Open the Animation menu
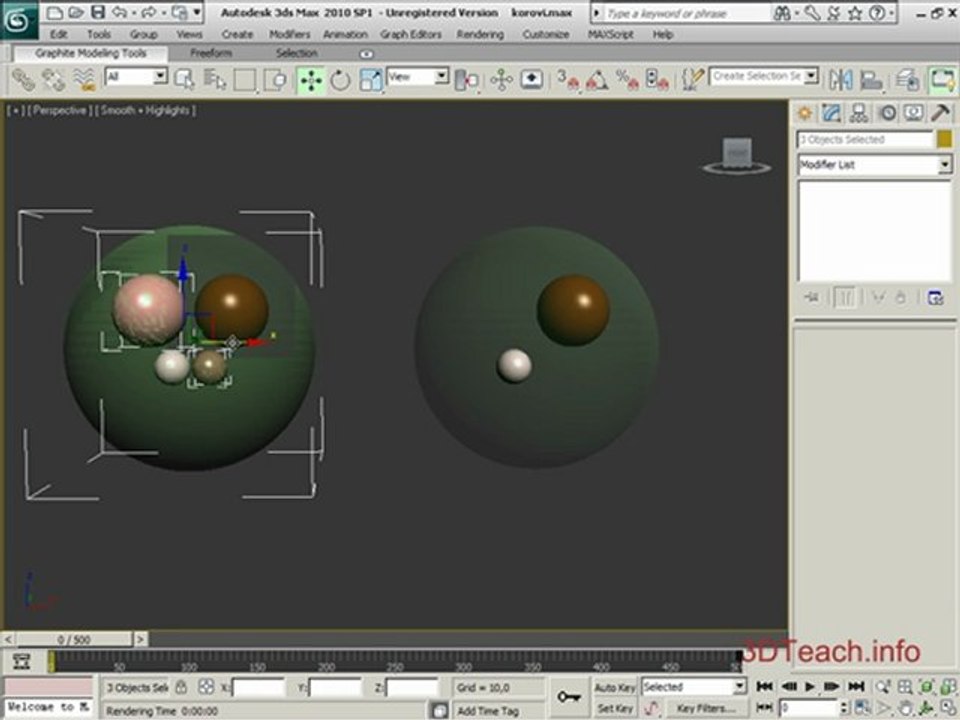 click(x=345, y=34)
